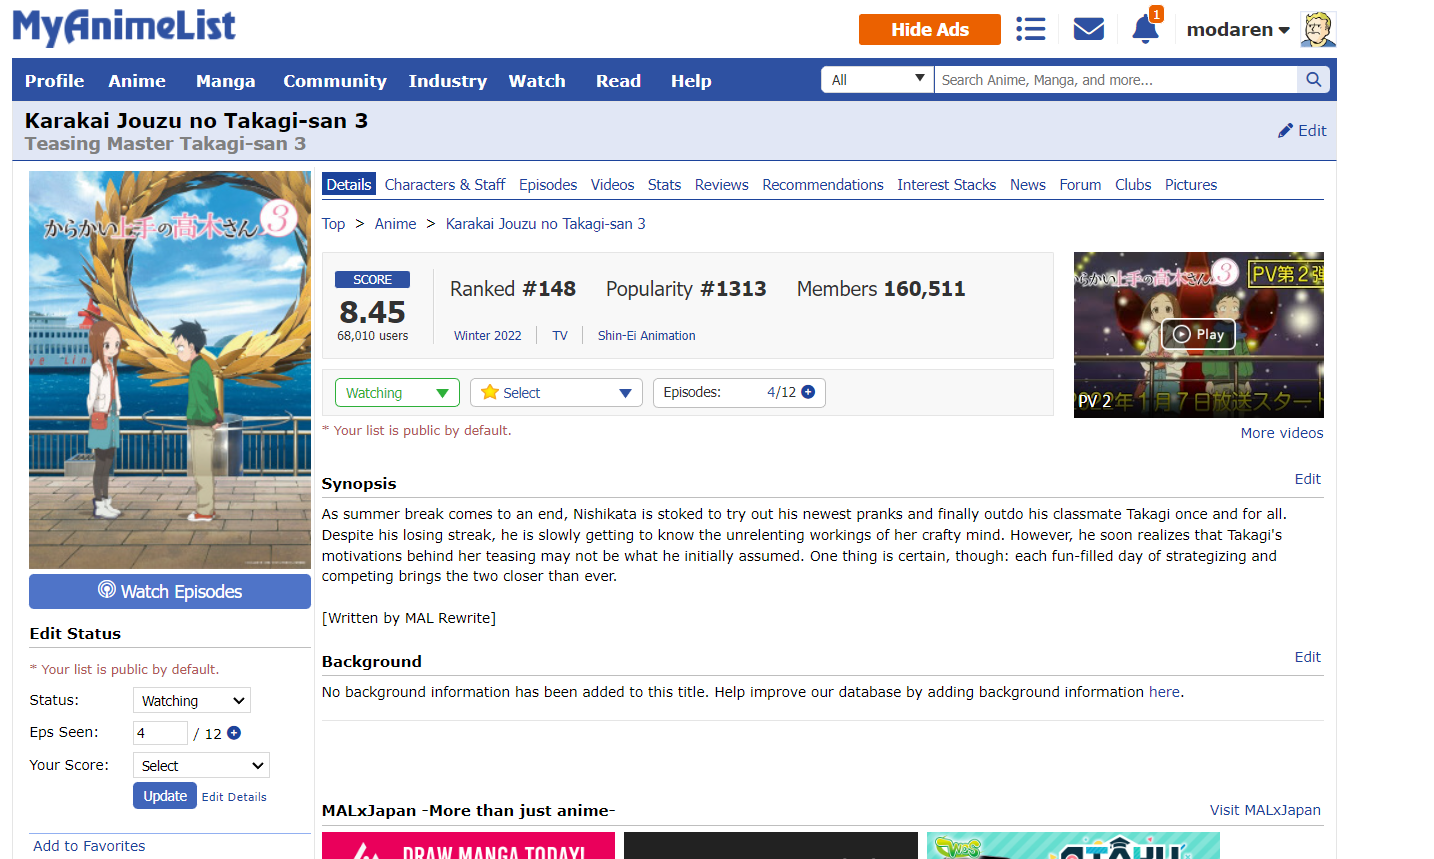The width and height of the screenshot is (1434, 859).
Task: Open the More videos link
Action: (x=1282, y=433)
